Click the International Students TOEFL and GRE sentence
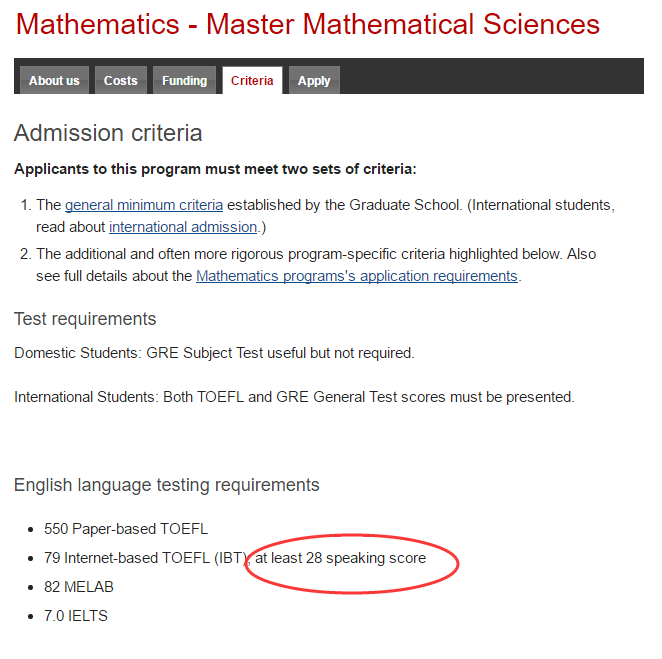The image size is (662, 659). 294,397
